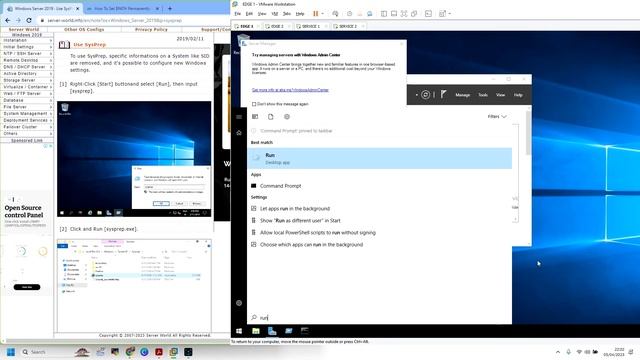Viewport: 640px width, 360px height.
Task: Click the VMware pause VM icon
Action: 316,13
